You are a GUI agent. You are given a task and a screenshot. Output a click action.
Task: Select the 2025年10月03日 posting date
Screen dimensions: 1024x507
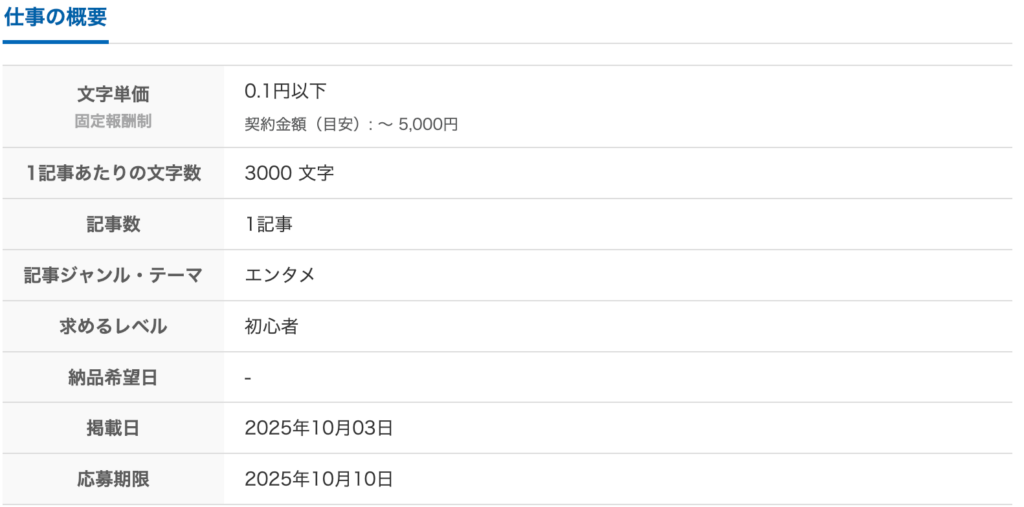coord(319,428)
